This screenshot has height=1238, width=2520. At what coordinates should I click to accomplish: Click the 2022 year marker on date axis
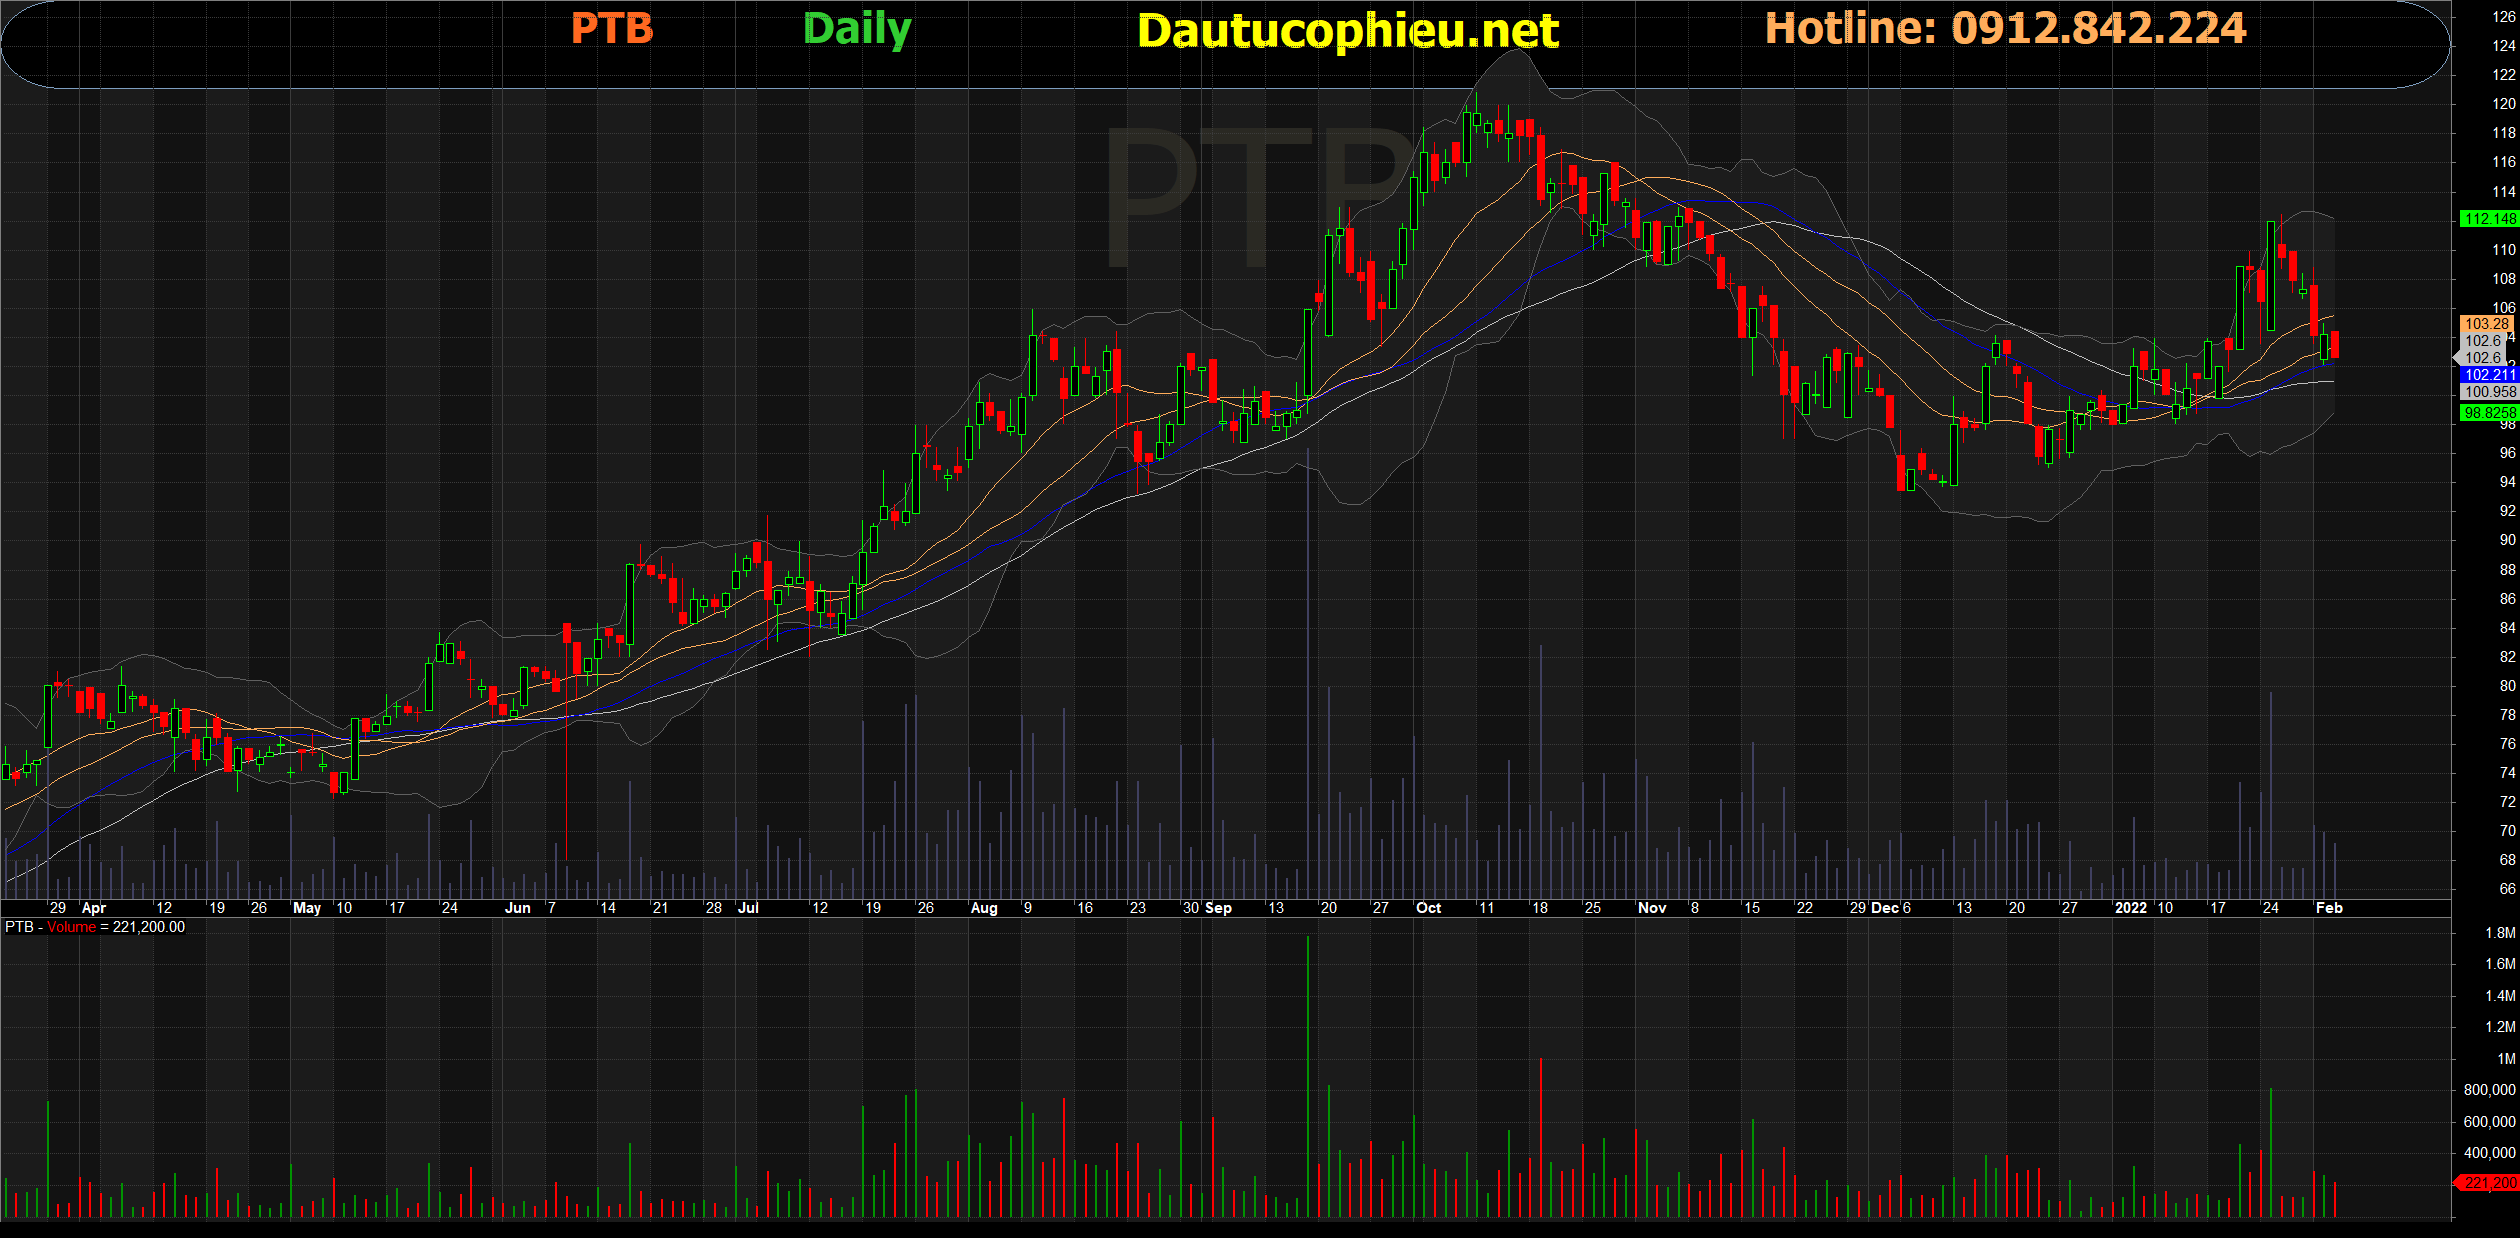coord(2130,908)
